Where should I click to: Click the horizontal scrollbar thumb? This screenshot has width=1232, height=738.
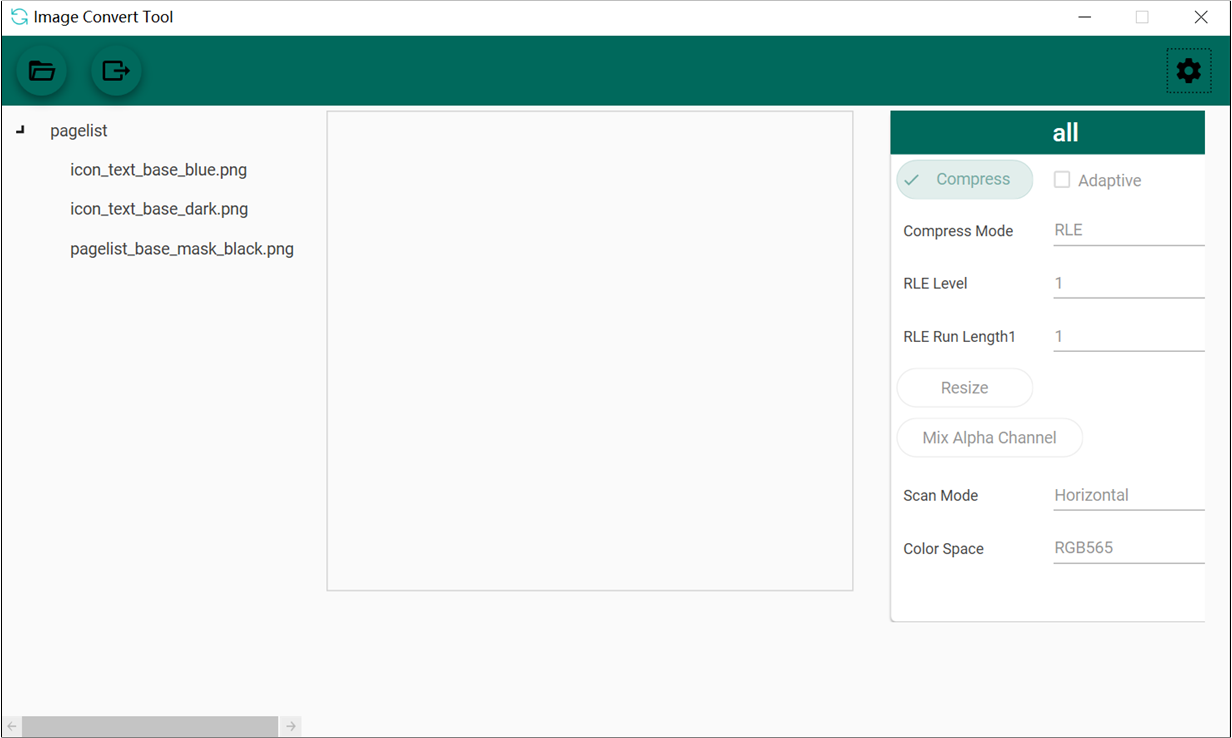150,726
